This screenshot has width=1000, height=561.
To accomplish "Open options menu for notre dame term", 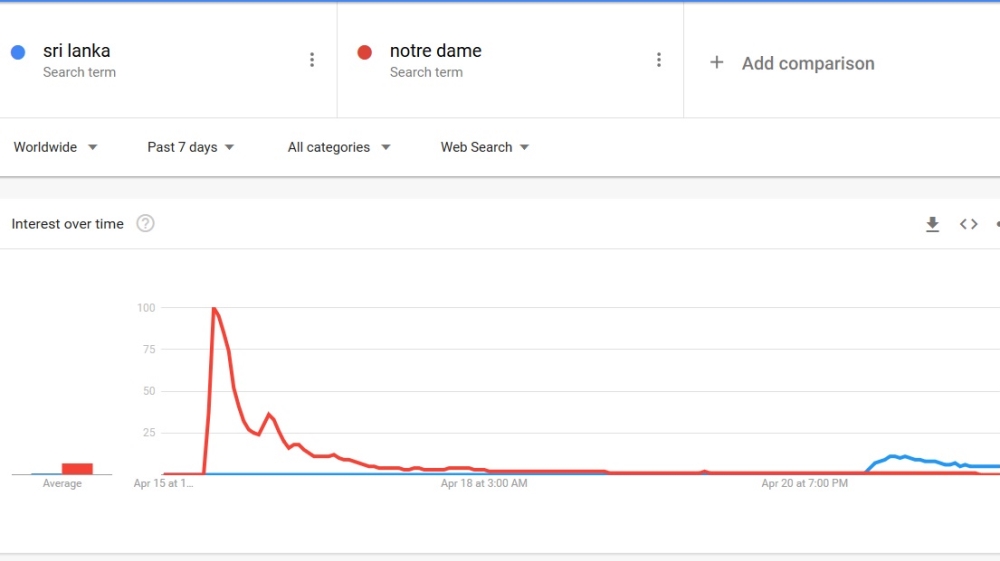I will tap(658, 60).
